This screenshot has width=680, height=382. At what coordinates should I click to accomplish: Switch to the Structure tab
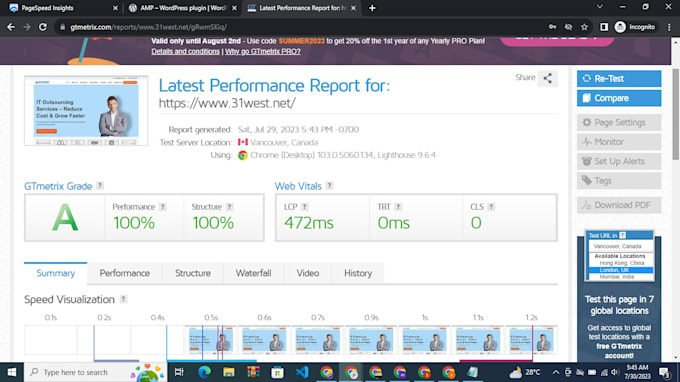[193, 273]
